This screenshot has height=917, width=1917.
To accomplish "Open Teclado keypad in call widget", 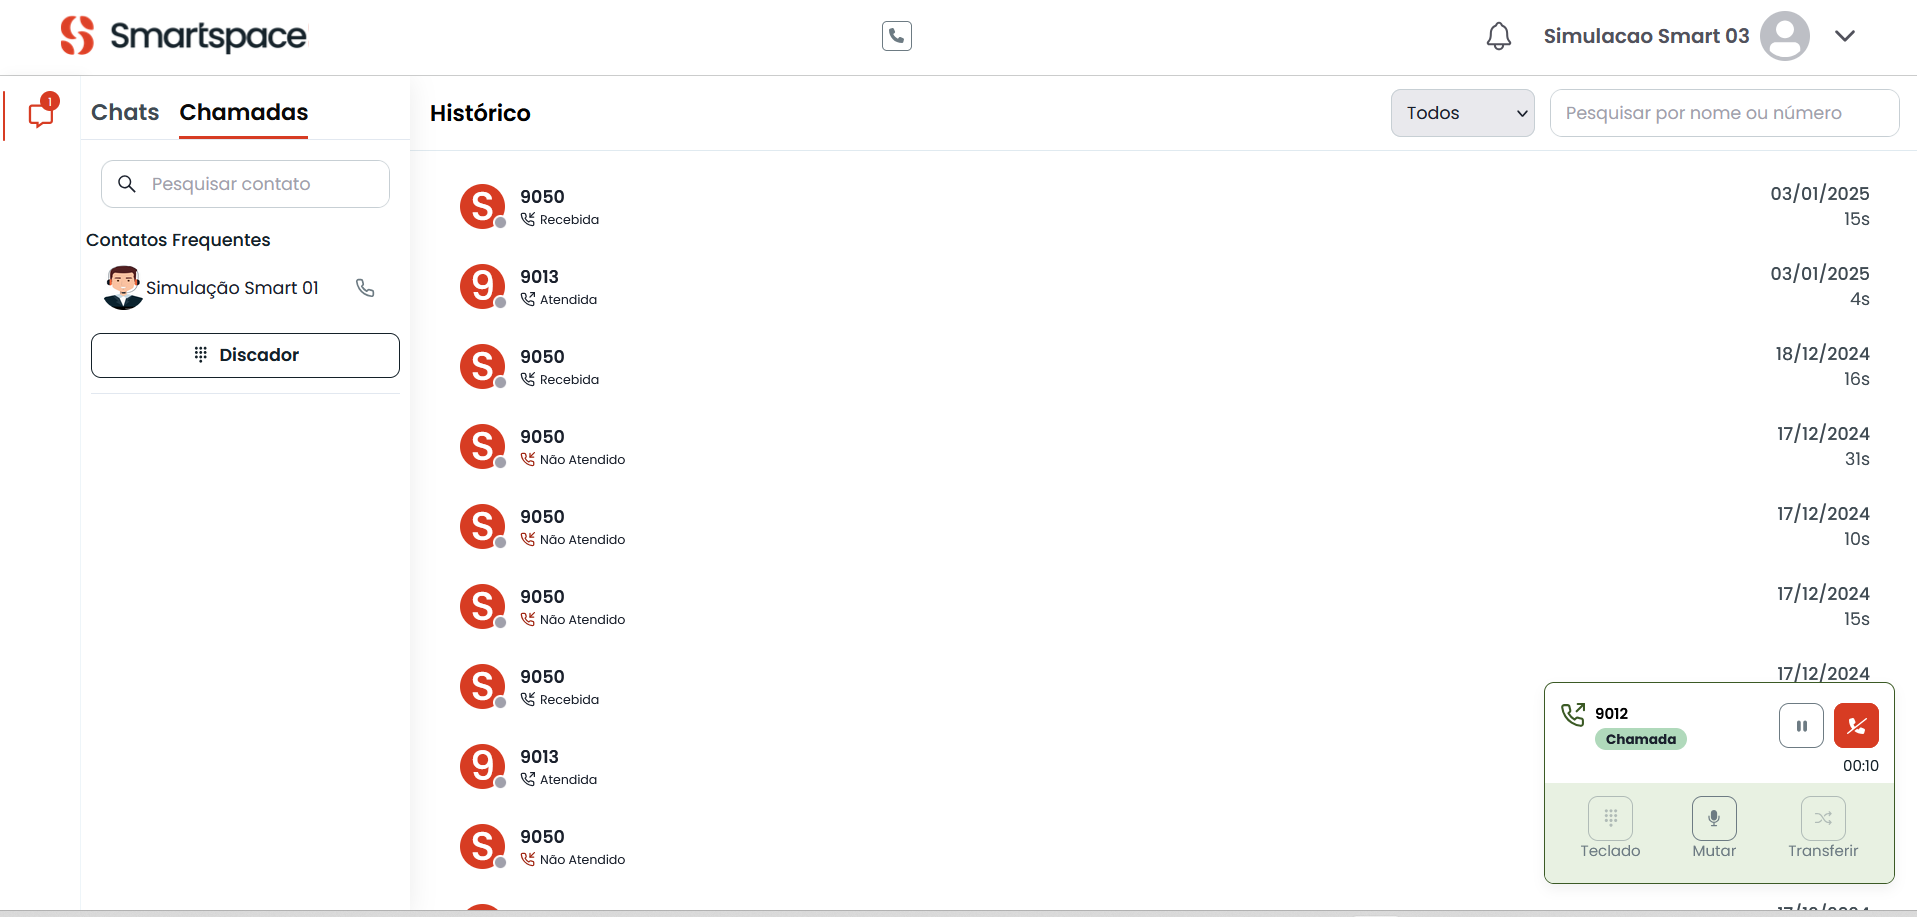I will 1610,819.
